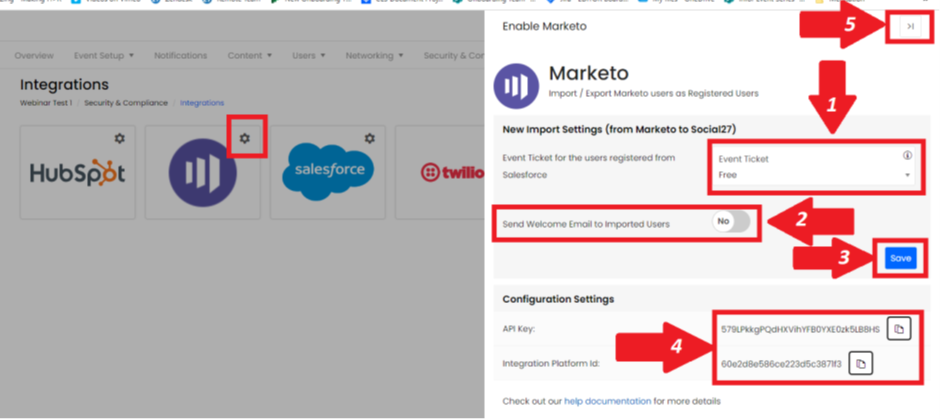The image size is (940, 419).
Task: Save the Marketo import settings
Action: 900,258
